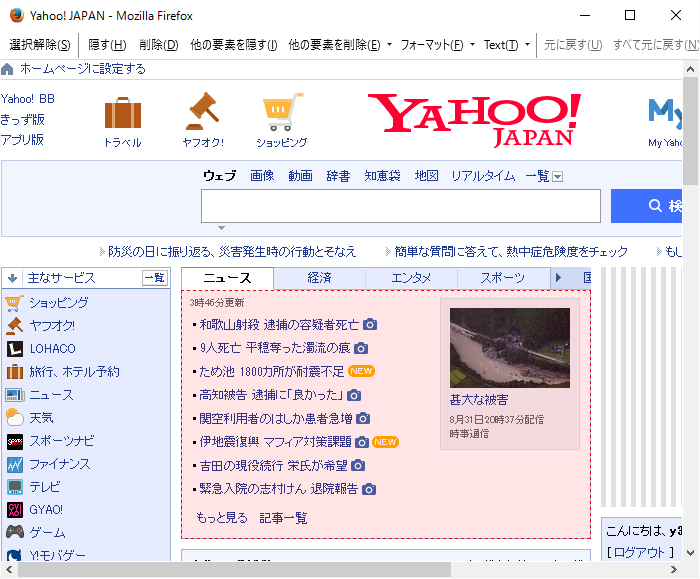
Task: Open the アプリ版 link
Action: coord(22,140)
